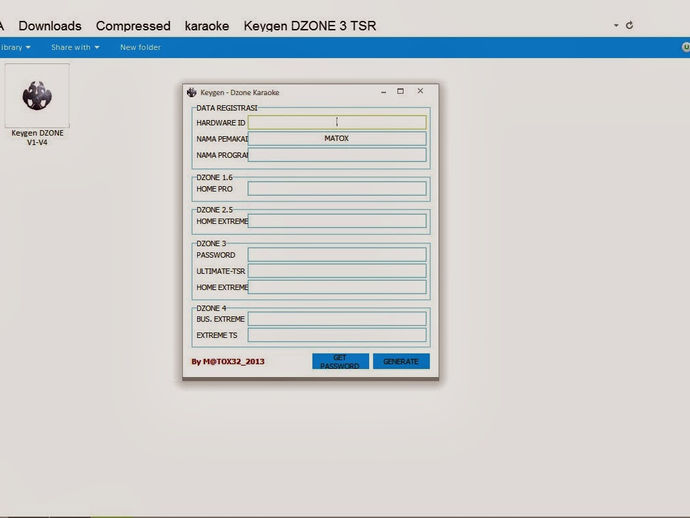Expand the address bar history dropdown
The image size is (690, 518).
tap(616, 26)
